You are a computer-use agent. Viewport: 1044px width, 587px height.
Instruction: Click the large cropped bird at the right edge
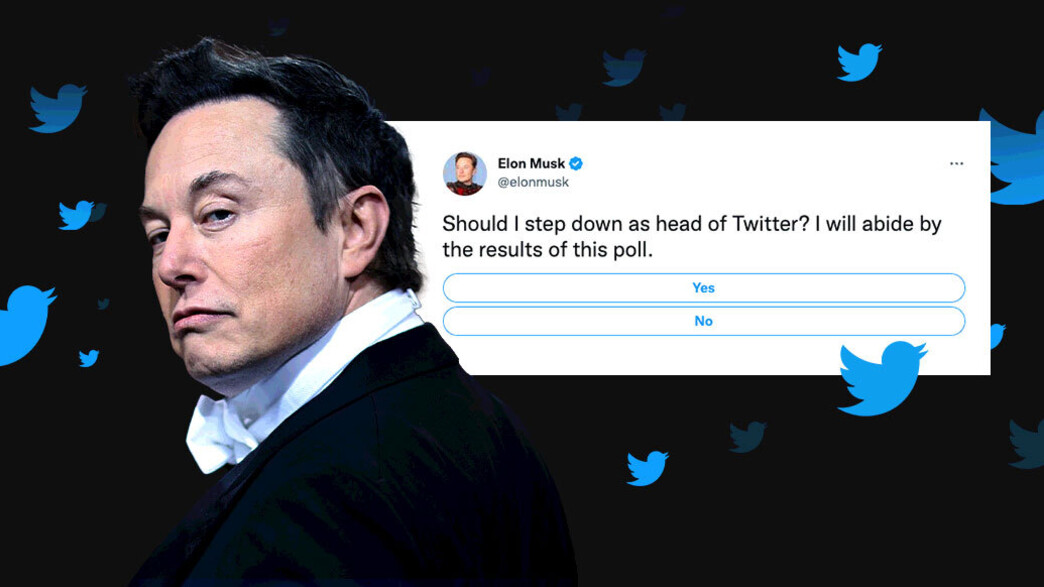click(1017, 157)
